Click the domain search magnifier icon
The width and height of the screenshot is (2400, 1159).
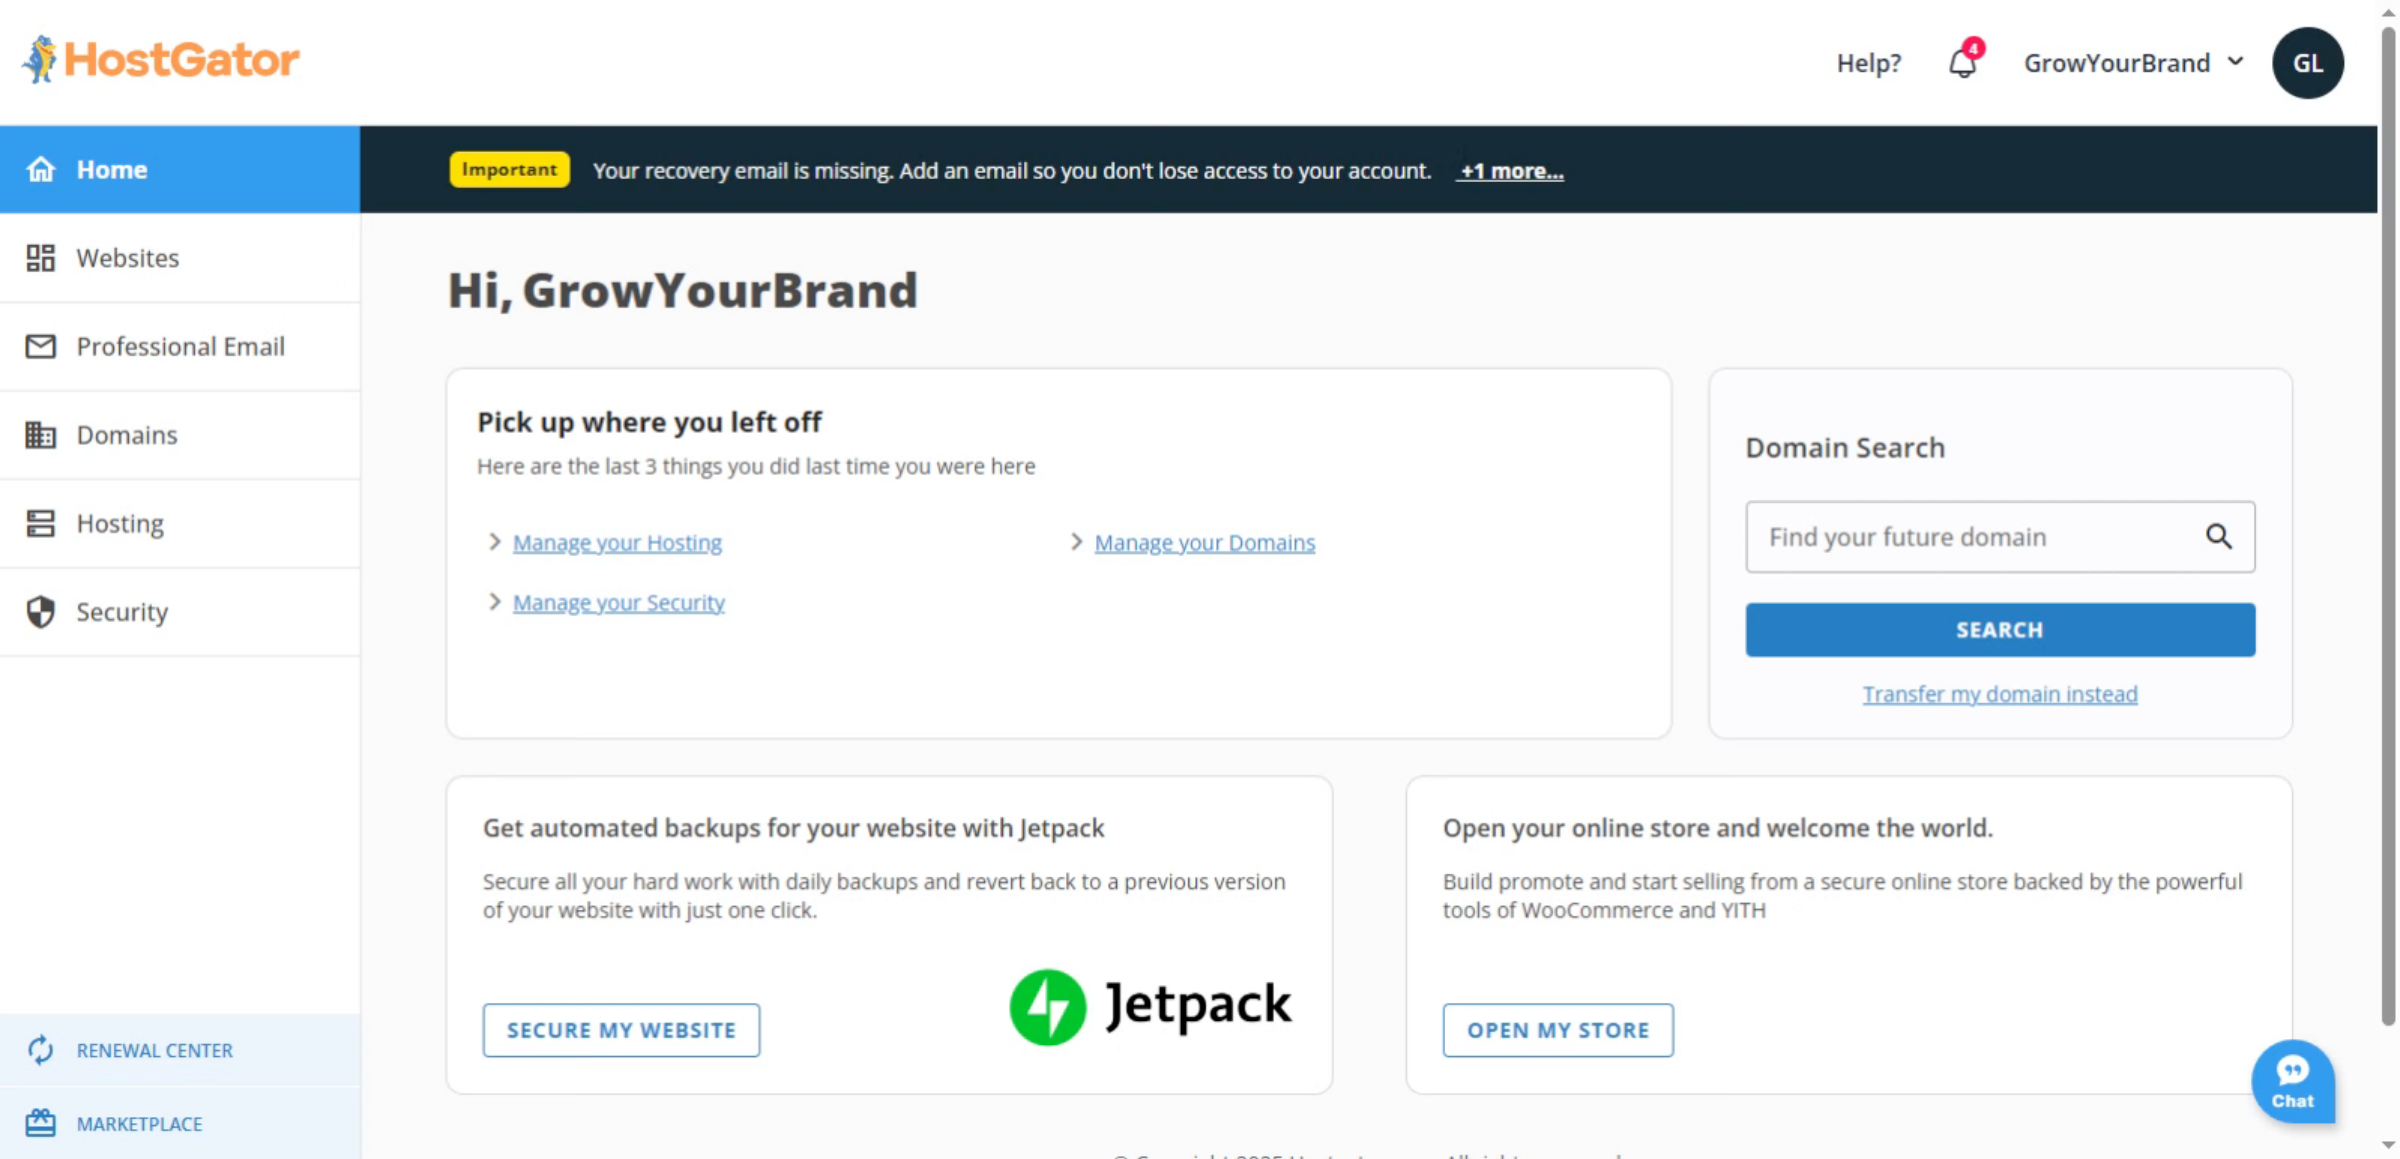point(2218,537)
